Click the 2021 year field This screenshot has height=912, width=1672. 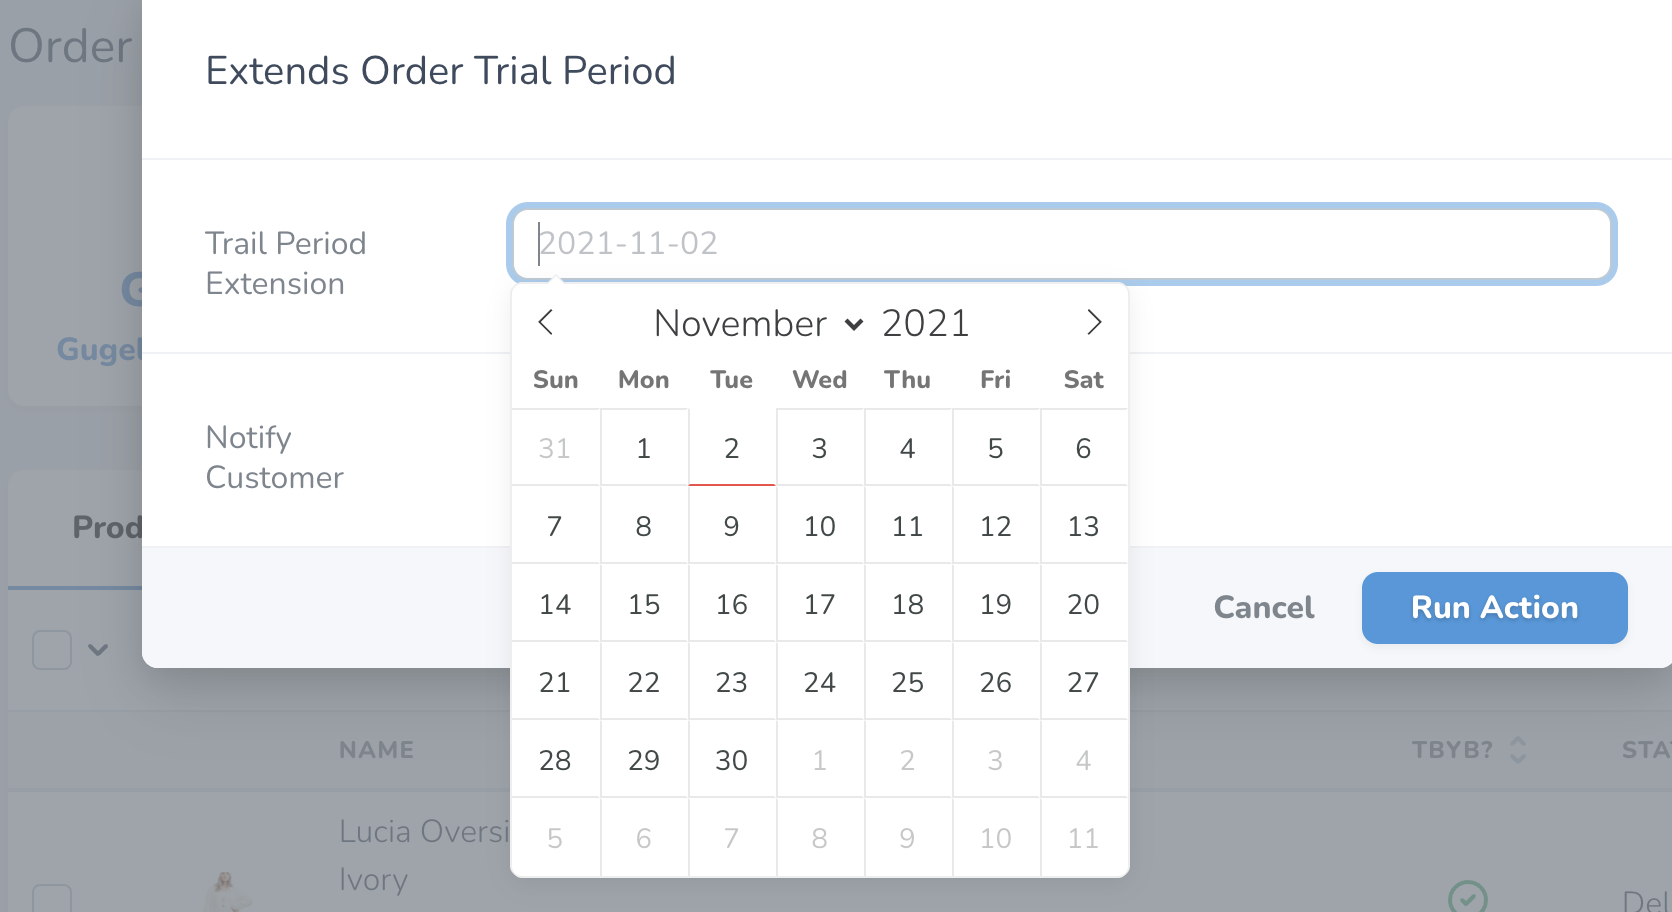pos(926,323)
